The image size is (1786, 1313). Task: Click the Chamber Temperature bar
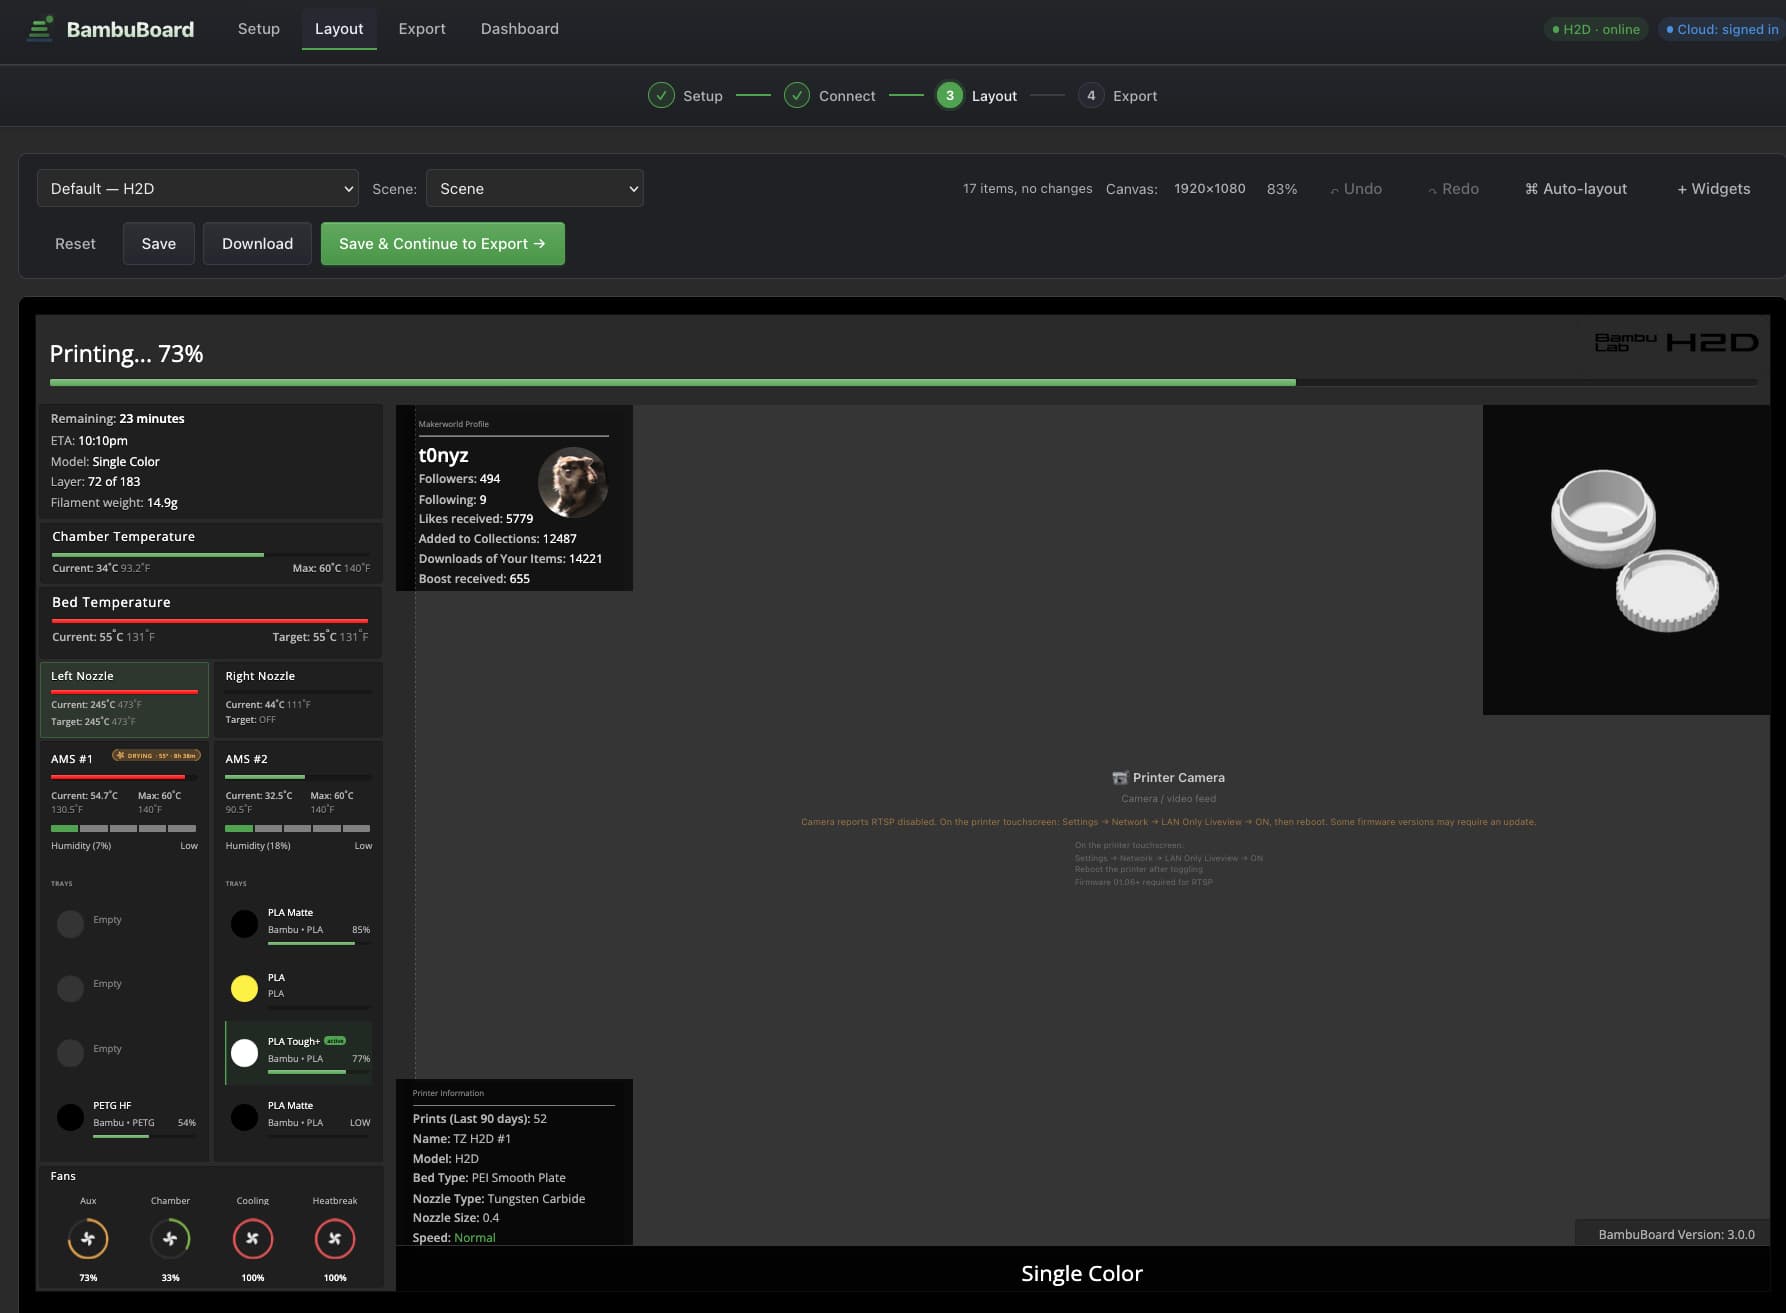pos(210,554)
